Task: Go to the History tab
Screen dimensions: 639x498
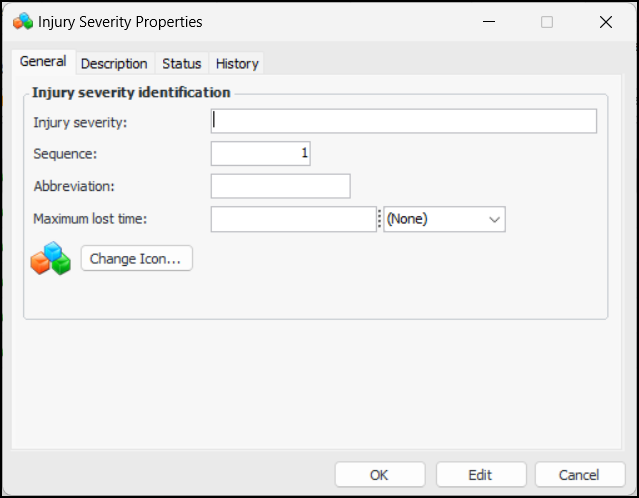Action: tap(237, 63)
